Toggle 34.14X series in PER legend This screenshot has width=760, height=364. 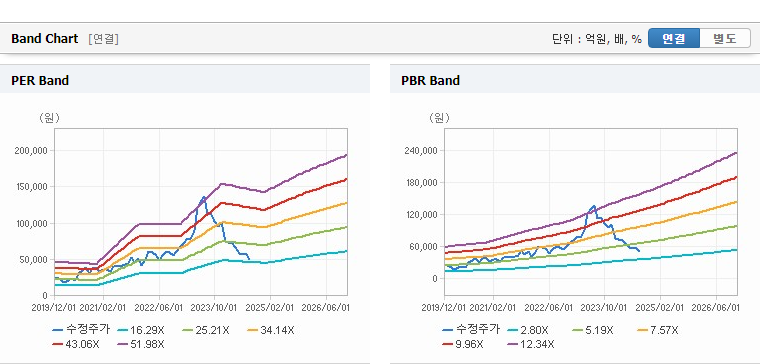point(270,330)
